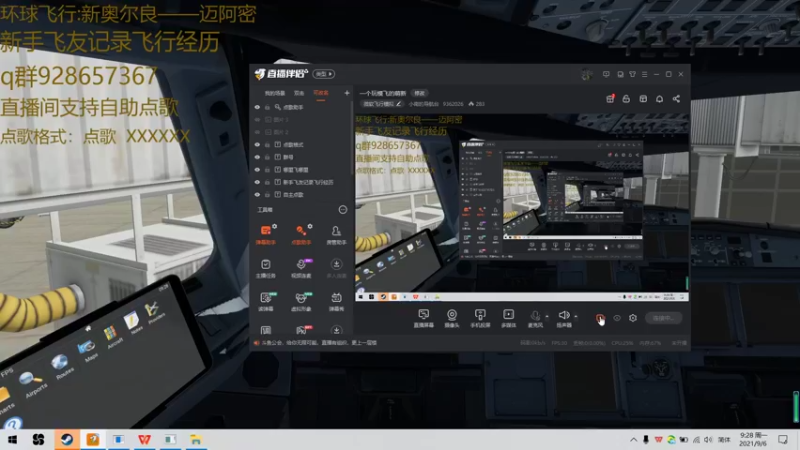Switch to the 我的场景 tab

coord(274,93)
